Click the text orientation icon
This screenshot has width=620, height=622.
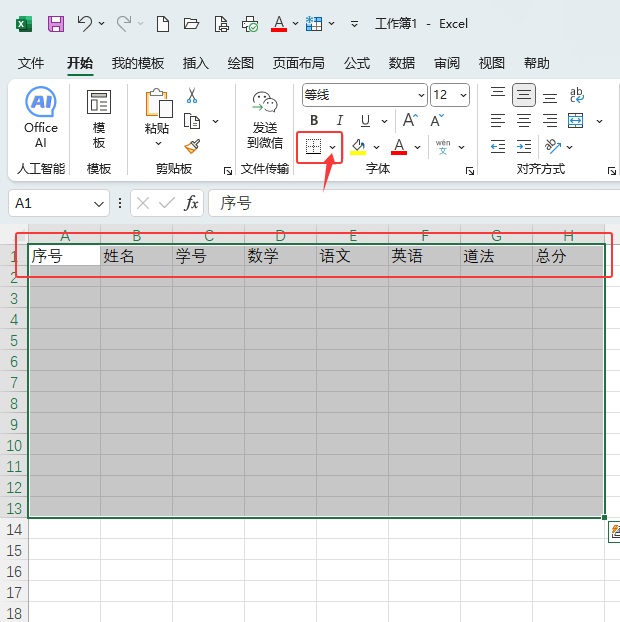(553, 146)
